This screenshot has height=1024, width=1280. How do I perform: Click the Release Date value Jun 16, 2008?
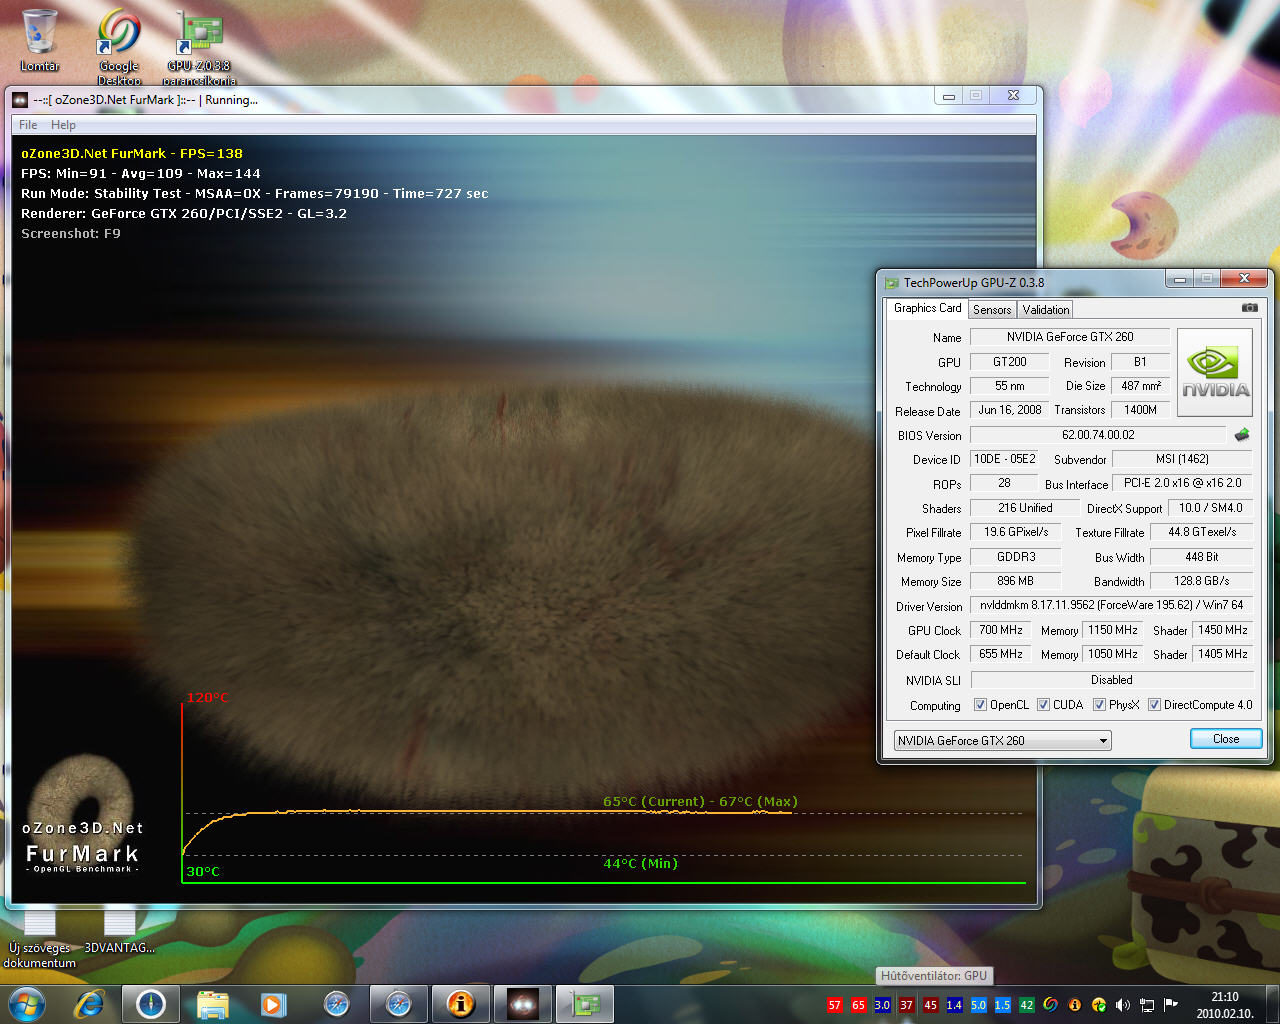coord(1009,410)
